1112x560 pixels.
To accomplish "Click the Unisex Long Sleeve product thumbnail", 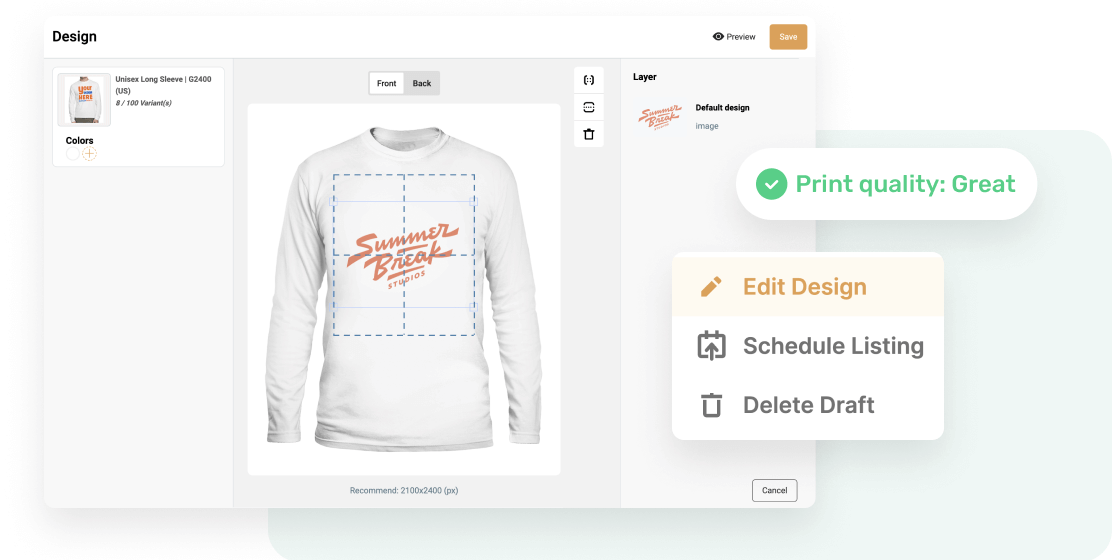I will click(x=84, y=100).
